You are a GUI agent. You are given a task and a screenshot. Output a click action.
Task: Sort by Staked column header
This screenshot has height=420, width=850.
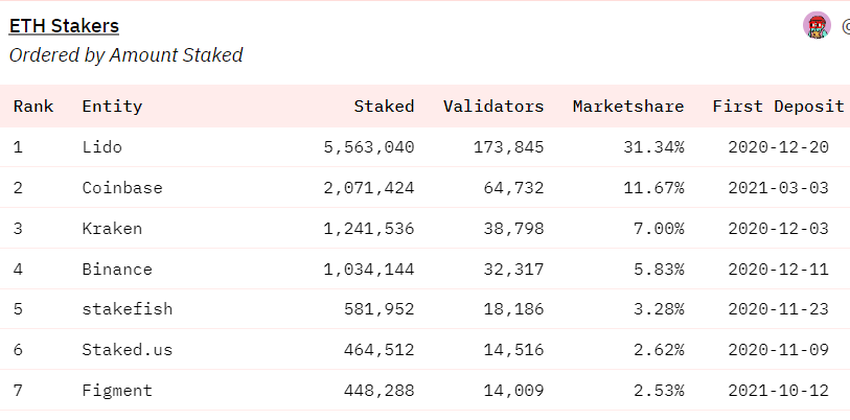click(383, 106)
